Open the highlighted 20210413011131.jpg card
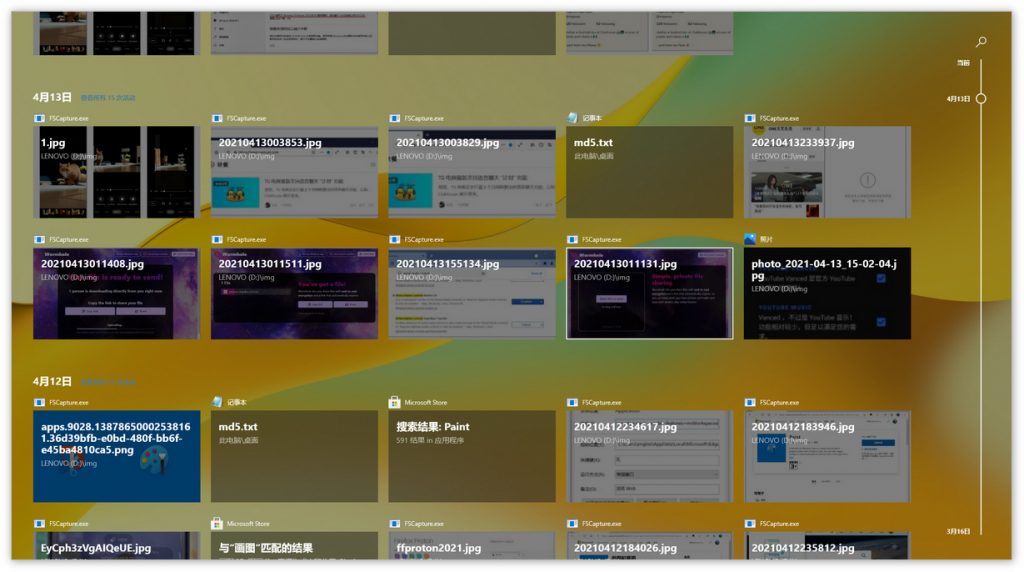1024x572 pixels. point(649,294)
